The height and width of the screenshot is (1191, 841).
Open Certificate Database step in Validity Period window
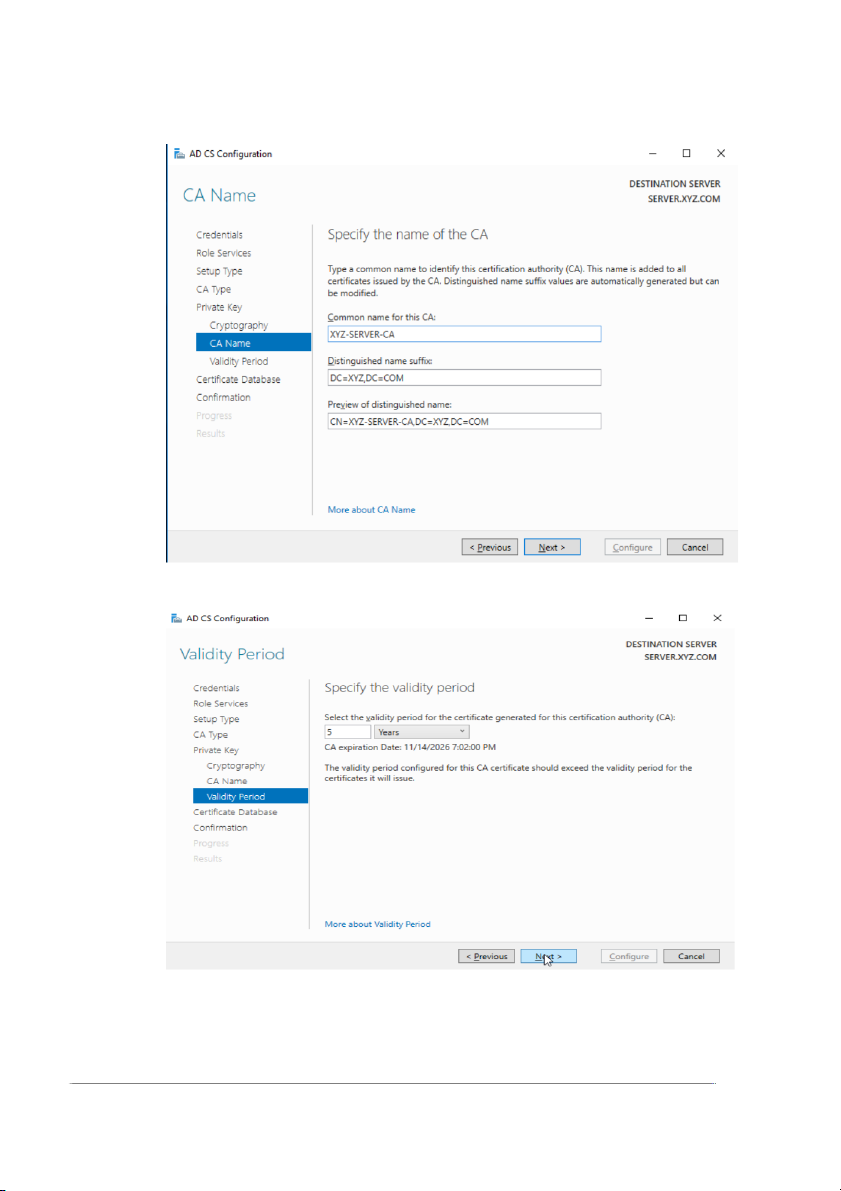click(x=235, y=812)
